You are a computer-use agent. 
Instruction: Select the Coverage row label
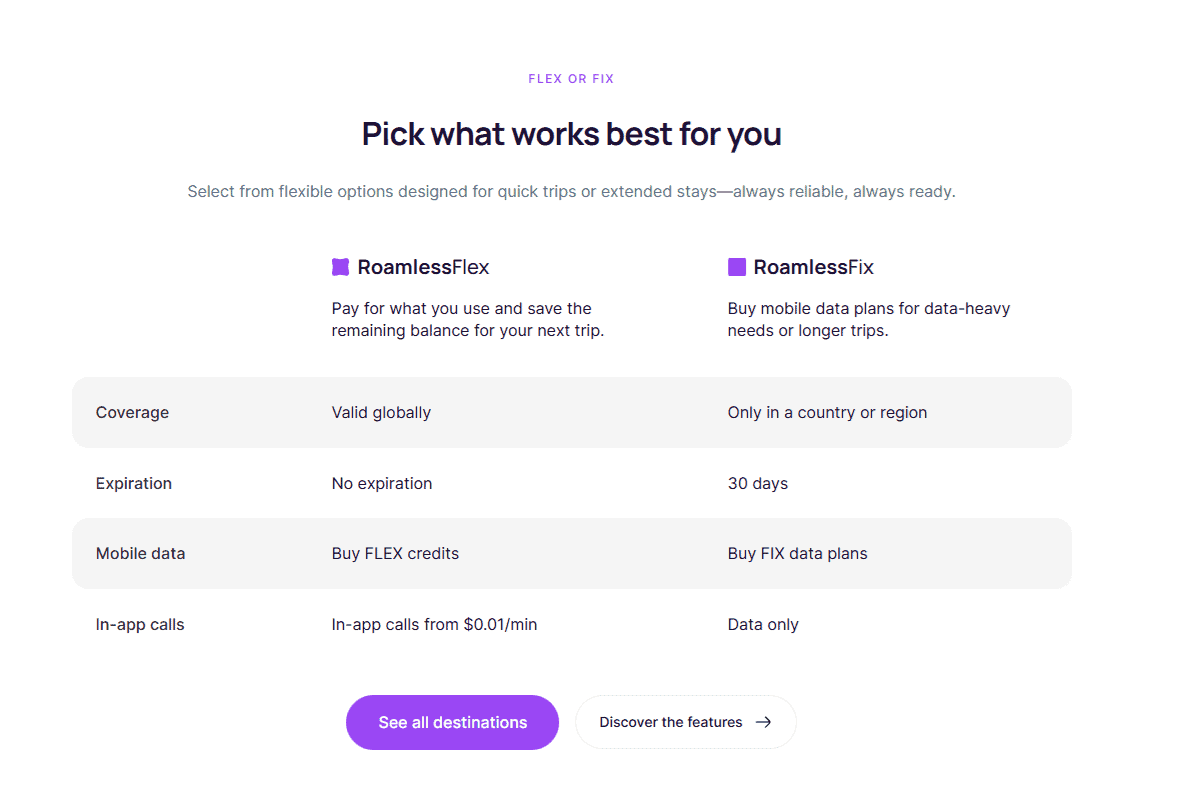tap(132, 413)
